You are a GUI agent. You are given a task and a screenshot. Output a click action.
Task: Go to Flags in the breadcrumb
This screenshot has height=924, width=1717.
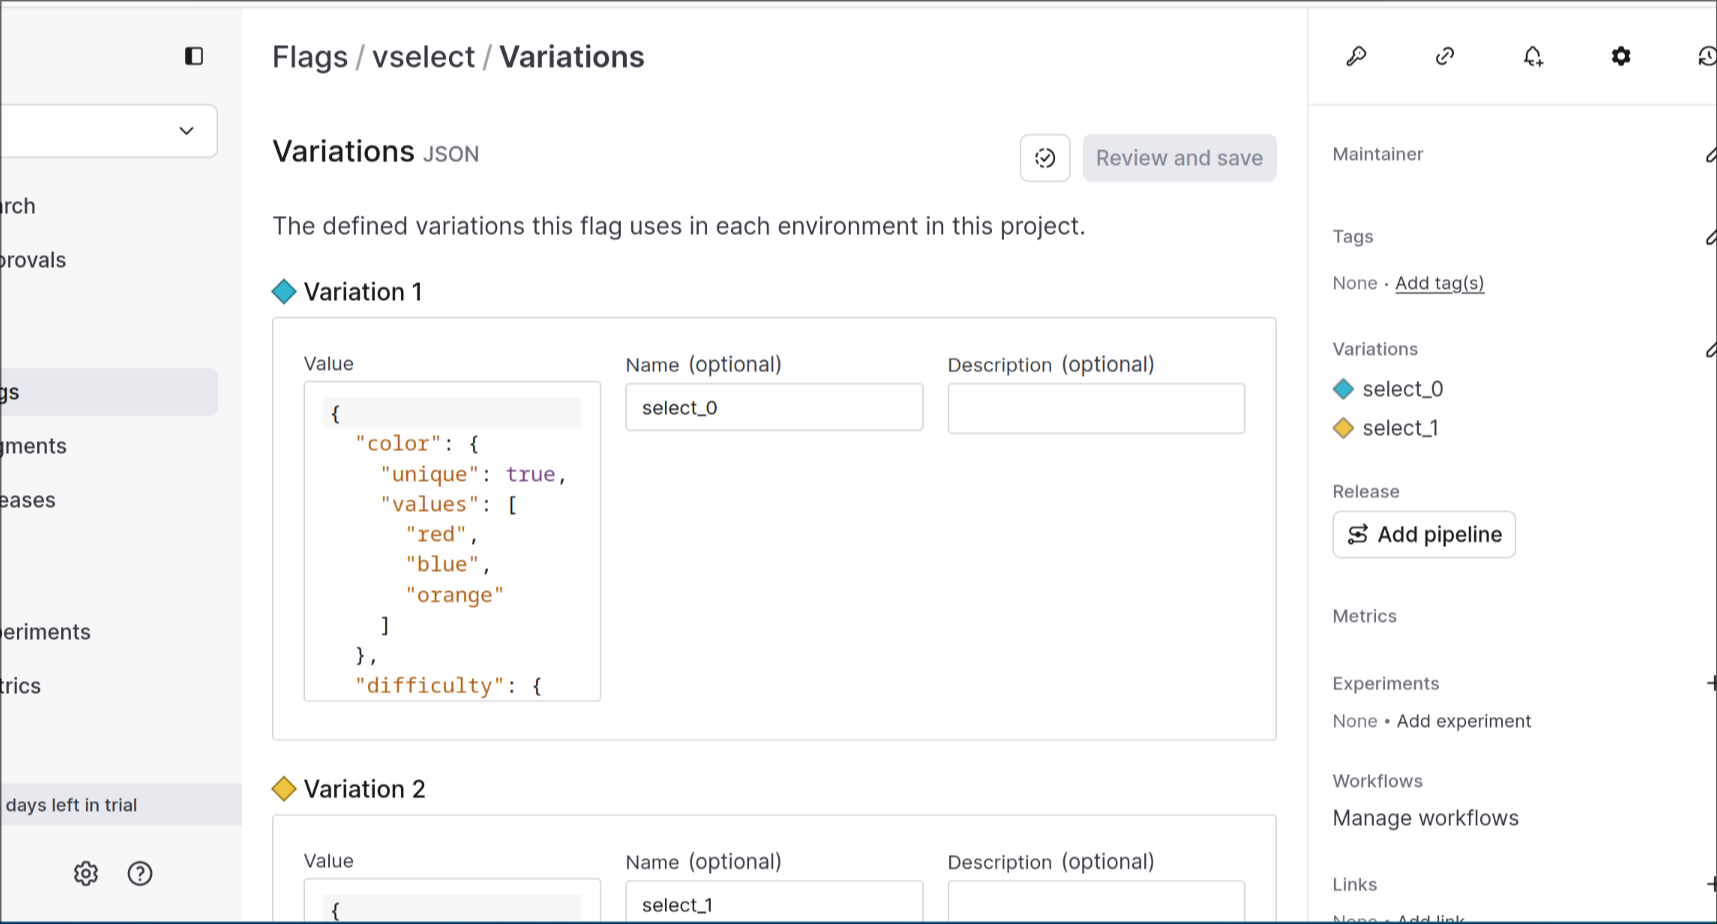[x=310, y=57]
